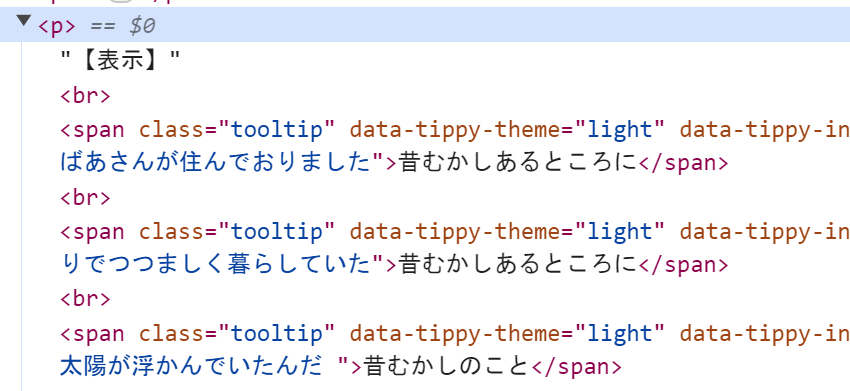Select the <br> directly below the 【表示】 text

(x=85, y=96)
